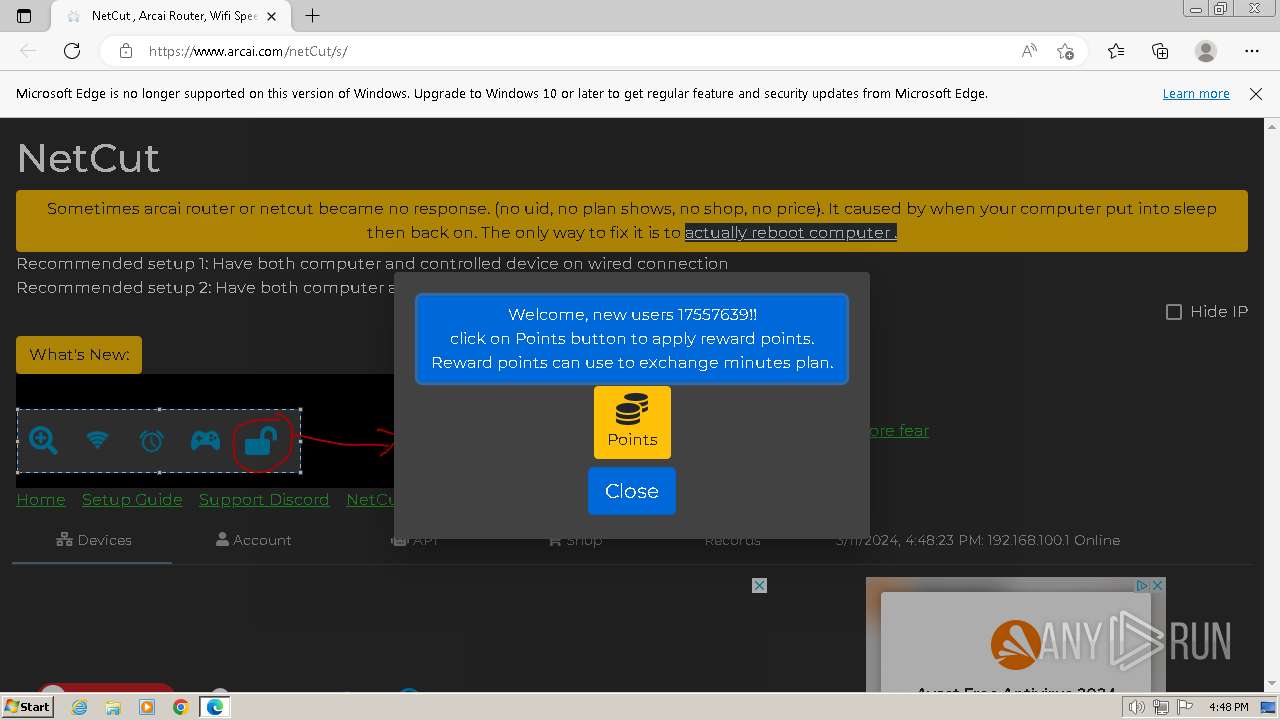This screenshot has width=1280, height=720.
Task: Click the AdChoices icon on the Avast ad
Action: pos(1141,585)
